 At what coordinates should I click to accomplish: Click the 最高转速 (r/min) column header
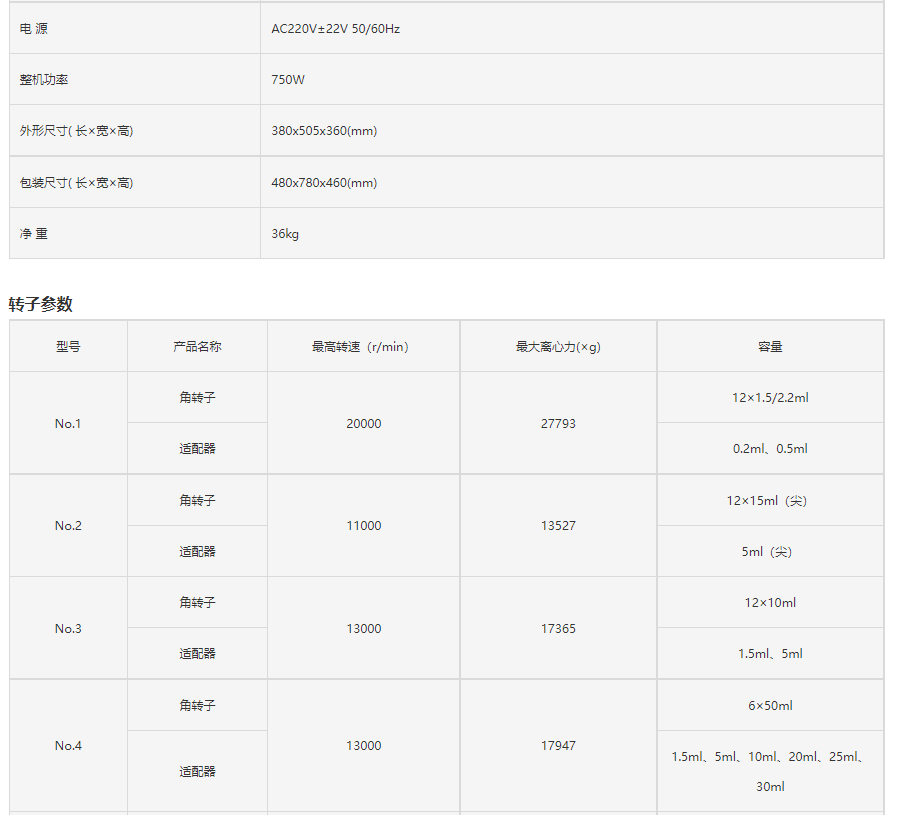click(363, 347)
